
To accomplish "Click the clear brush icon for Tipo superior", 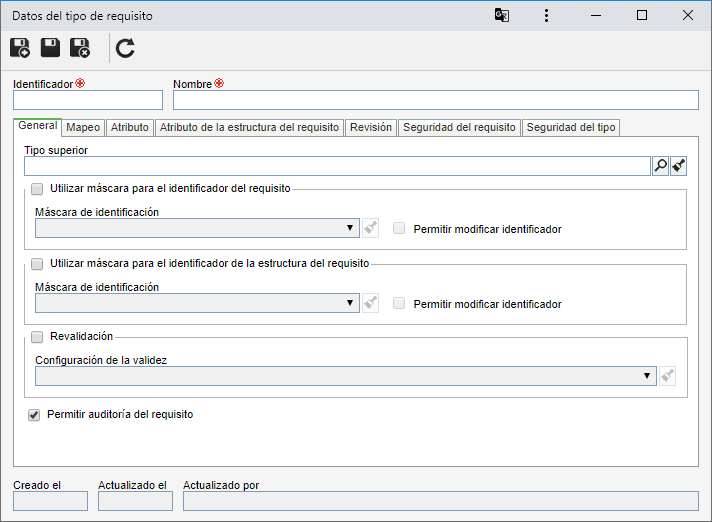I will pos(678,166).
